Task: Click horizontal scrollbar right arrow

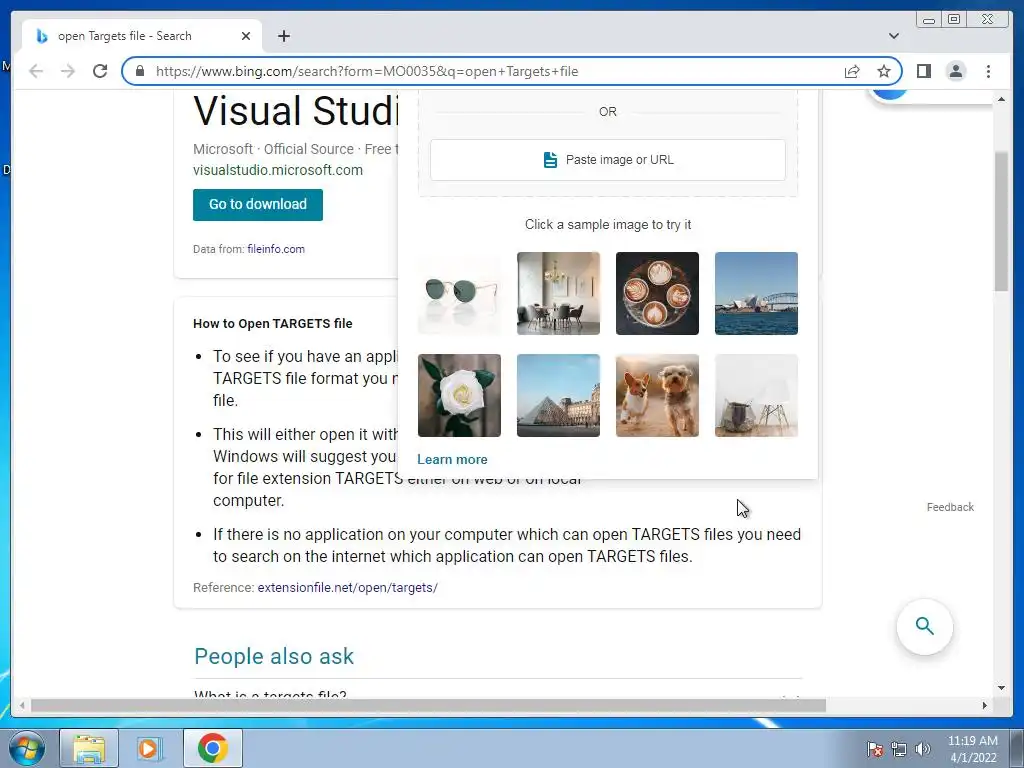Action: click(984, 705)
